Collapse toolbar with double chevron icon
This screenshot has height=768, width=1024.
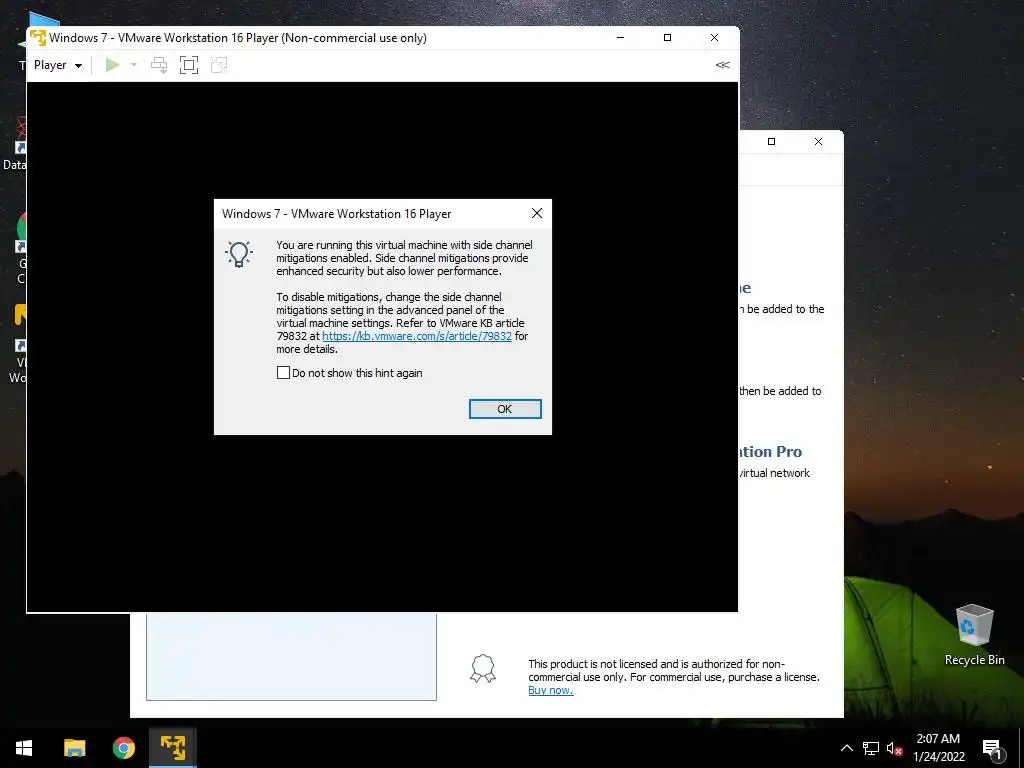[x=722, y=65]
